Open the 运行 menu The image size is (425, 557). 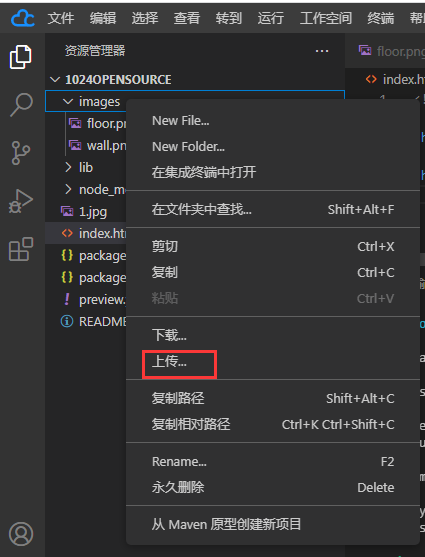[x=270, y=18]
